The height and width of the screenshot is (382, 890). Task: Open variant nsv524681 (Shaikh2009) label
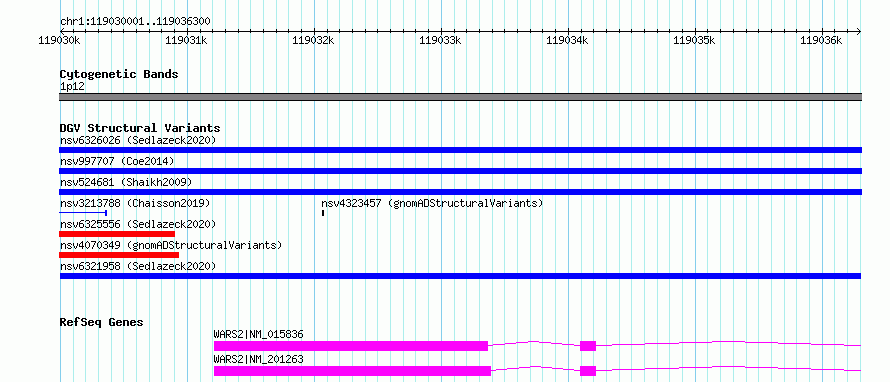pyautogui.click(x=126, y=182)
